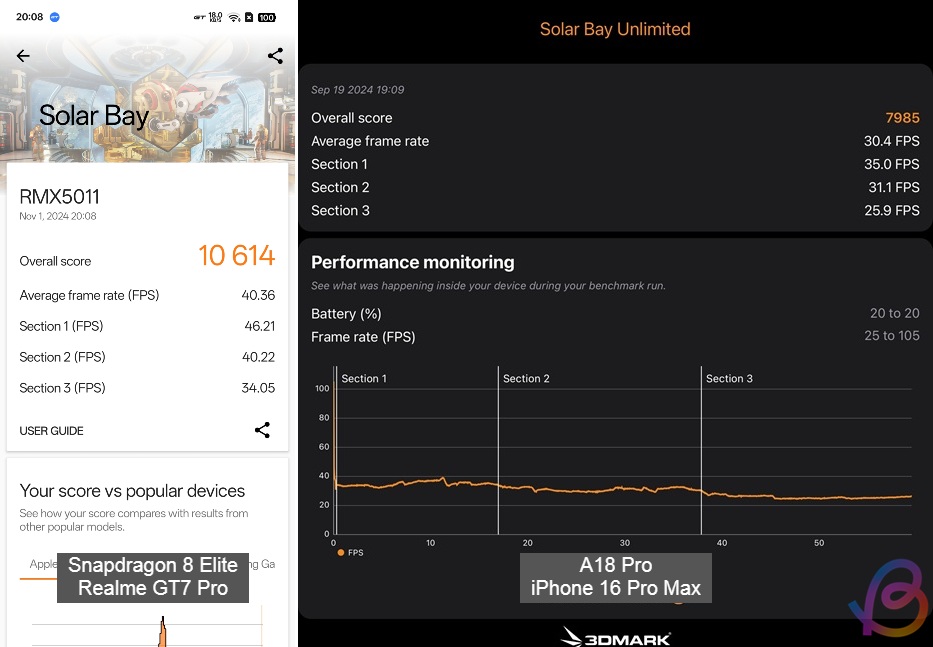Switch to the Apple device comparison tab
Image resolution: width=933 pixels, height=647 pixels.
point(41,564)
